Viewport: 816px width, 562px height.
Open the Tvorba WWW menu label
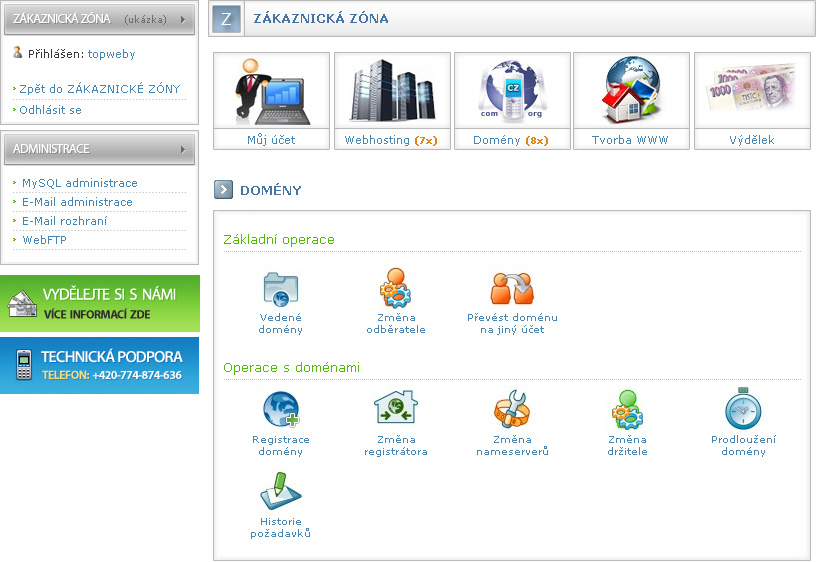(630, 140)
